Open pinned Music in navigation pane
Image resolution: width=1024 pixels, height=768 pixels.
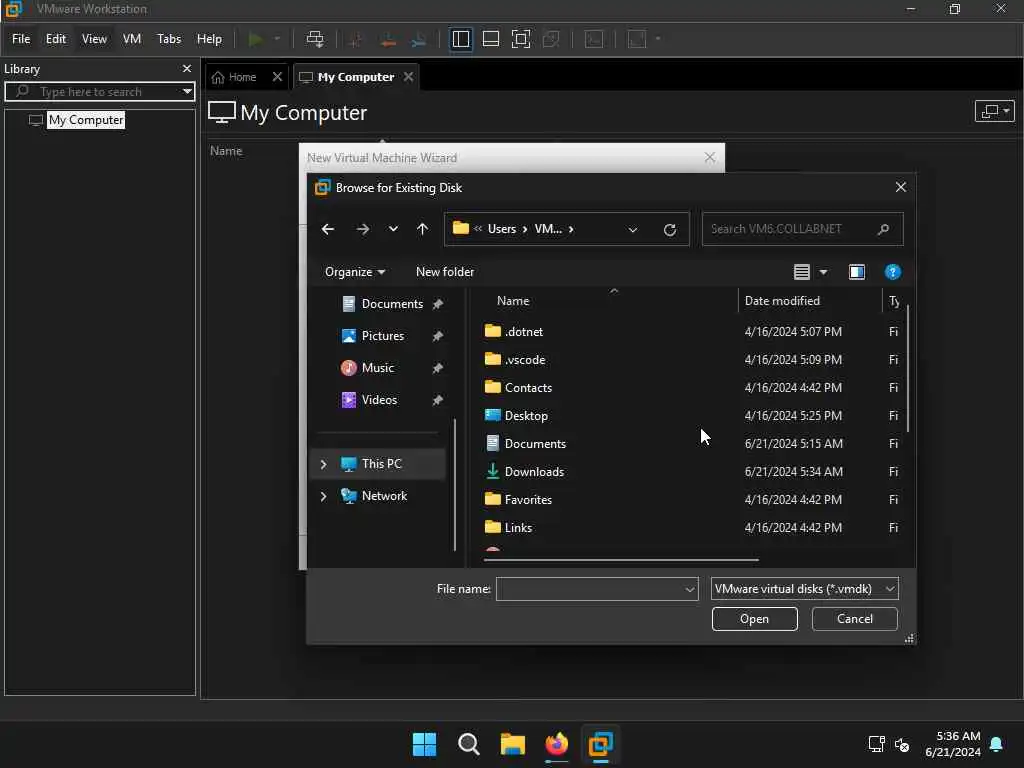pyautogui.click(x=377, y=368)
